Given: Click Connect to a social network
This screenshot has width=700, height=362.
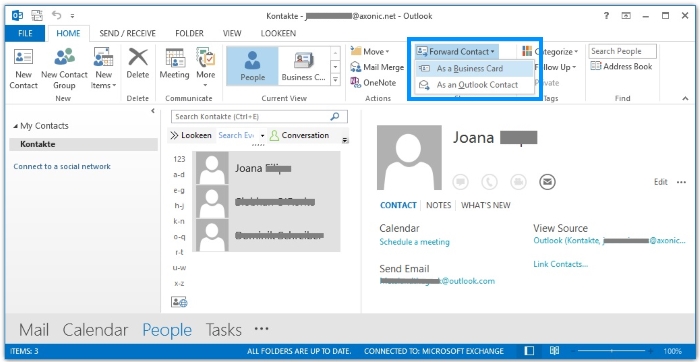Looking at the screenshot, I should point(62,166).
